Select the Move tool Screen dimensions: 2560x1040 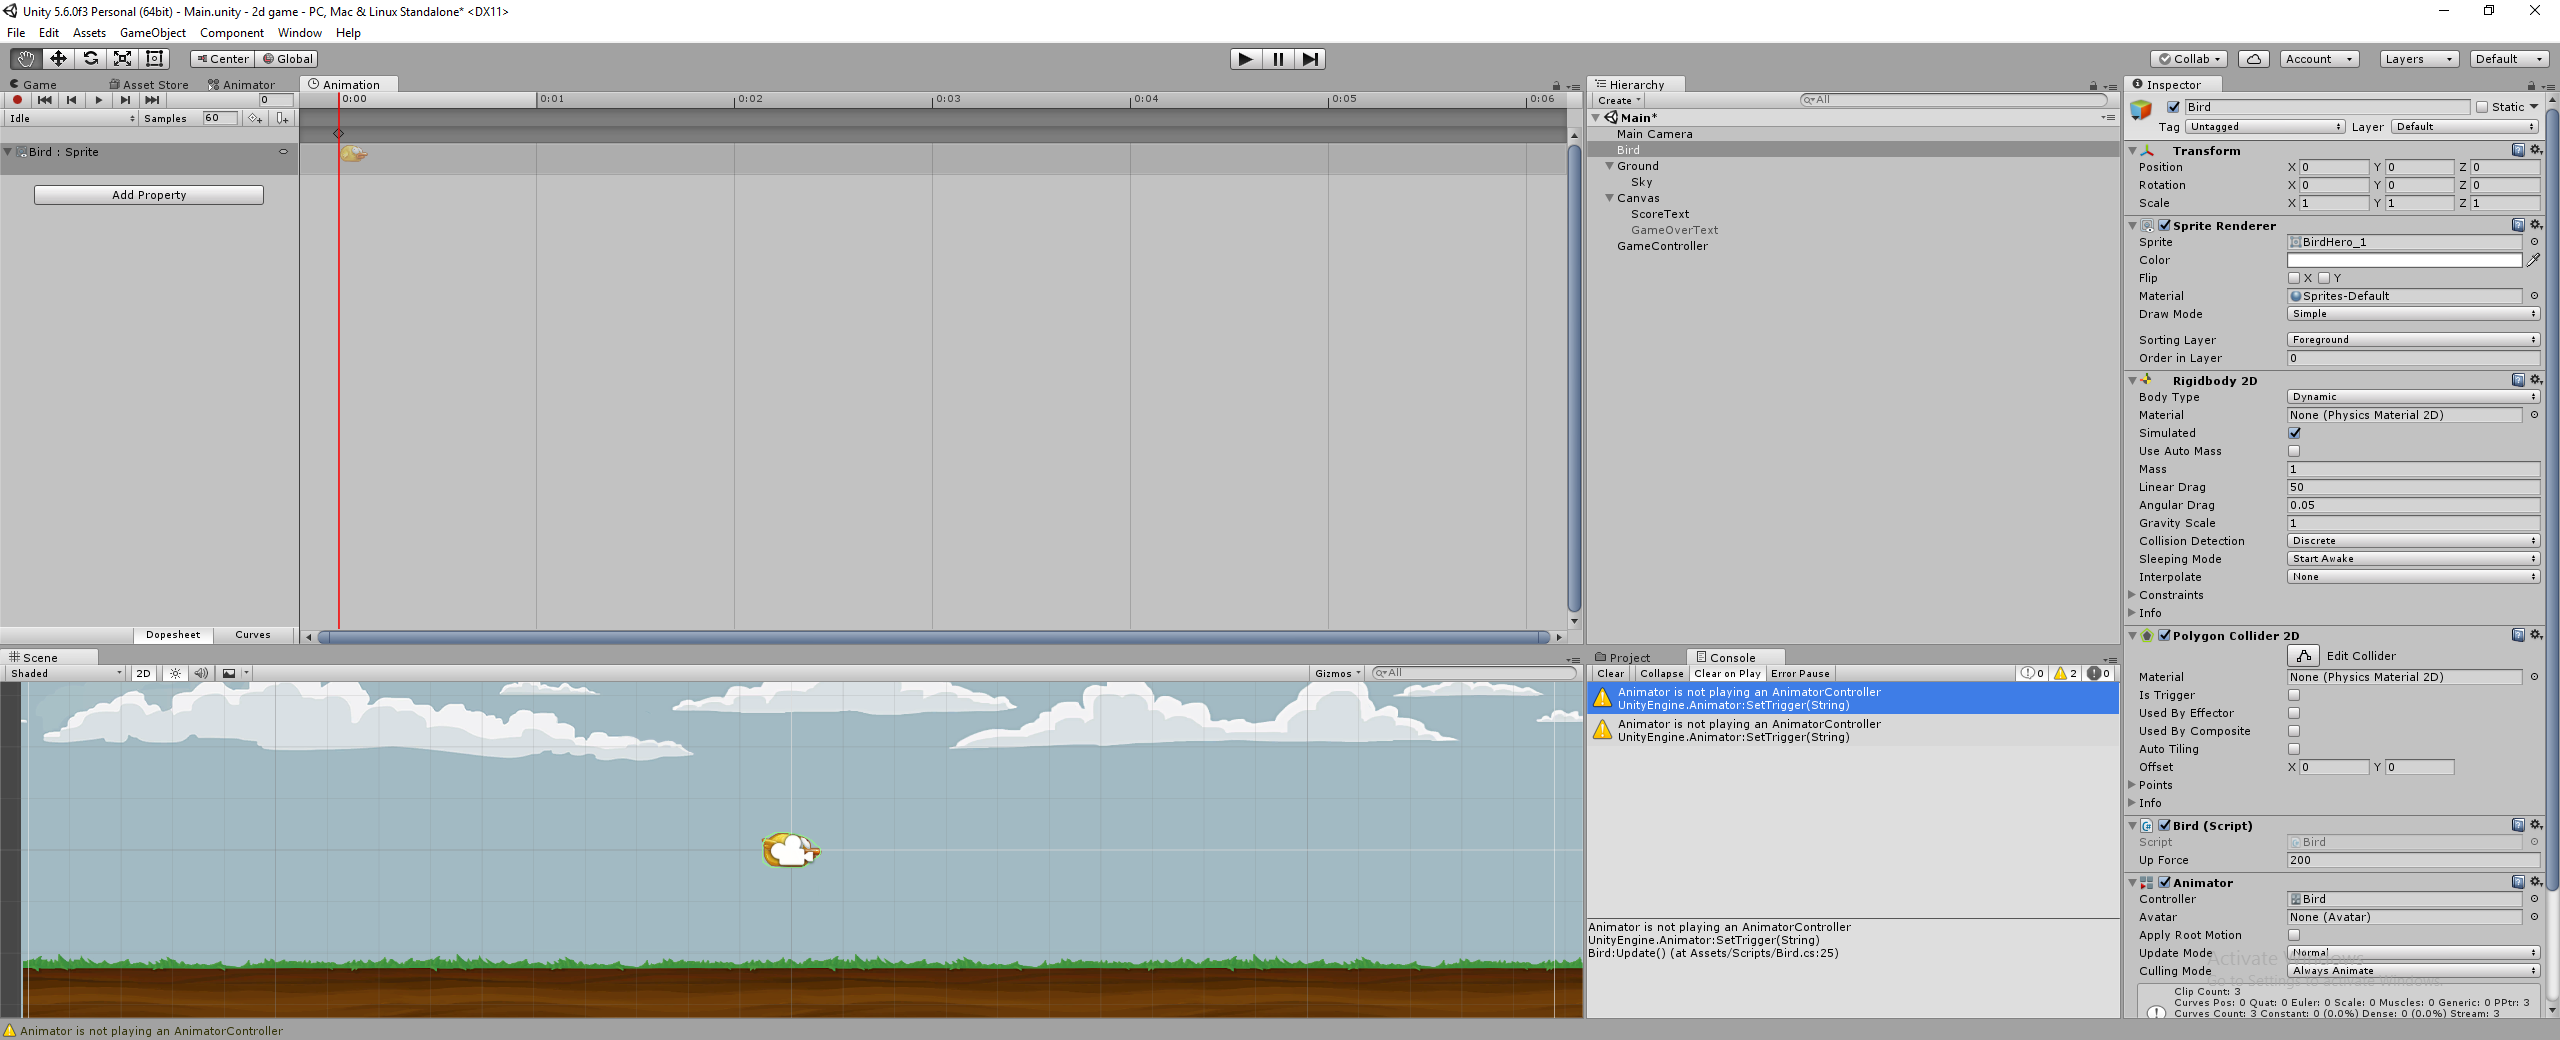point(58,59)
